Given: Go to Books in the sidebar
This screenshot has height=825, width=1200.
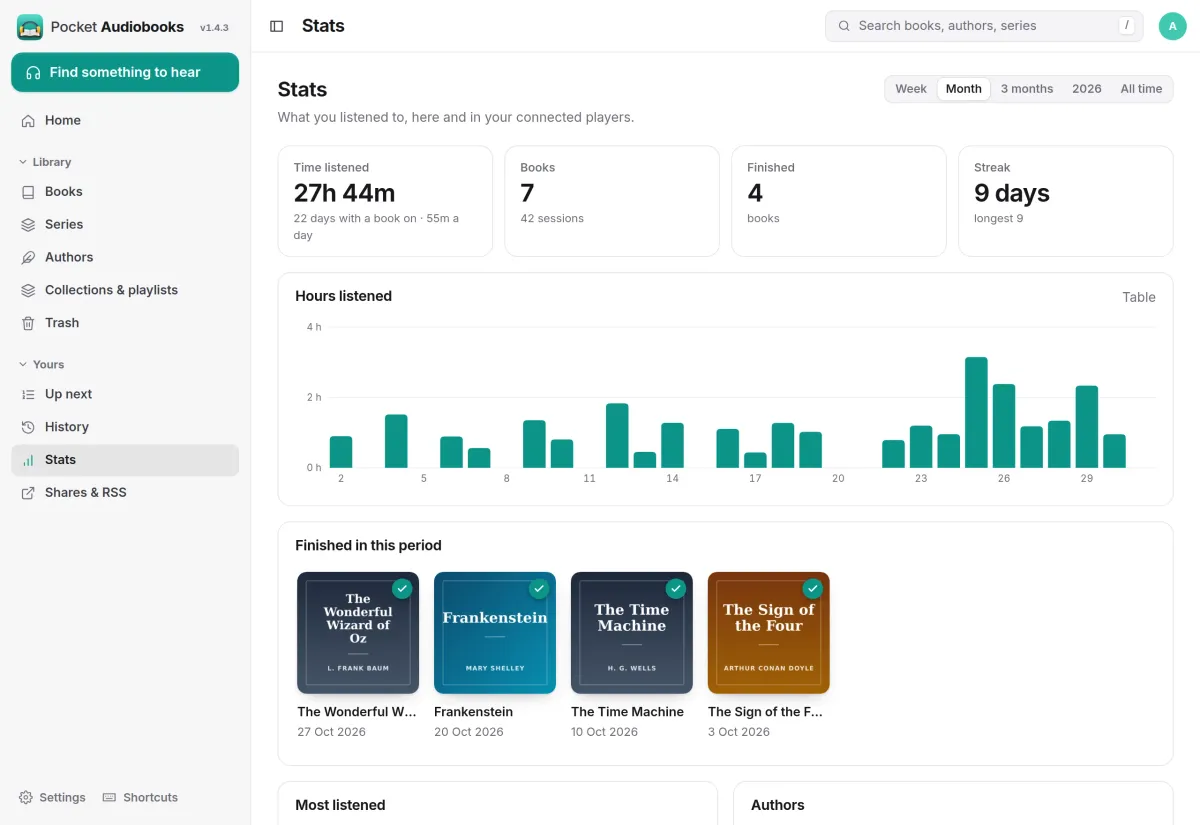Looking at the screenshot, I should [x=125, y=191].
